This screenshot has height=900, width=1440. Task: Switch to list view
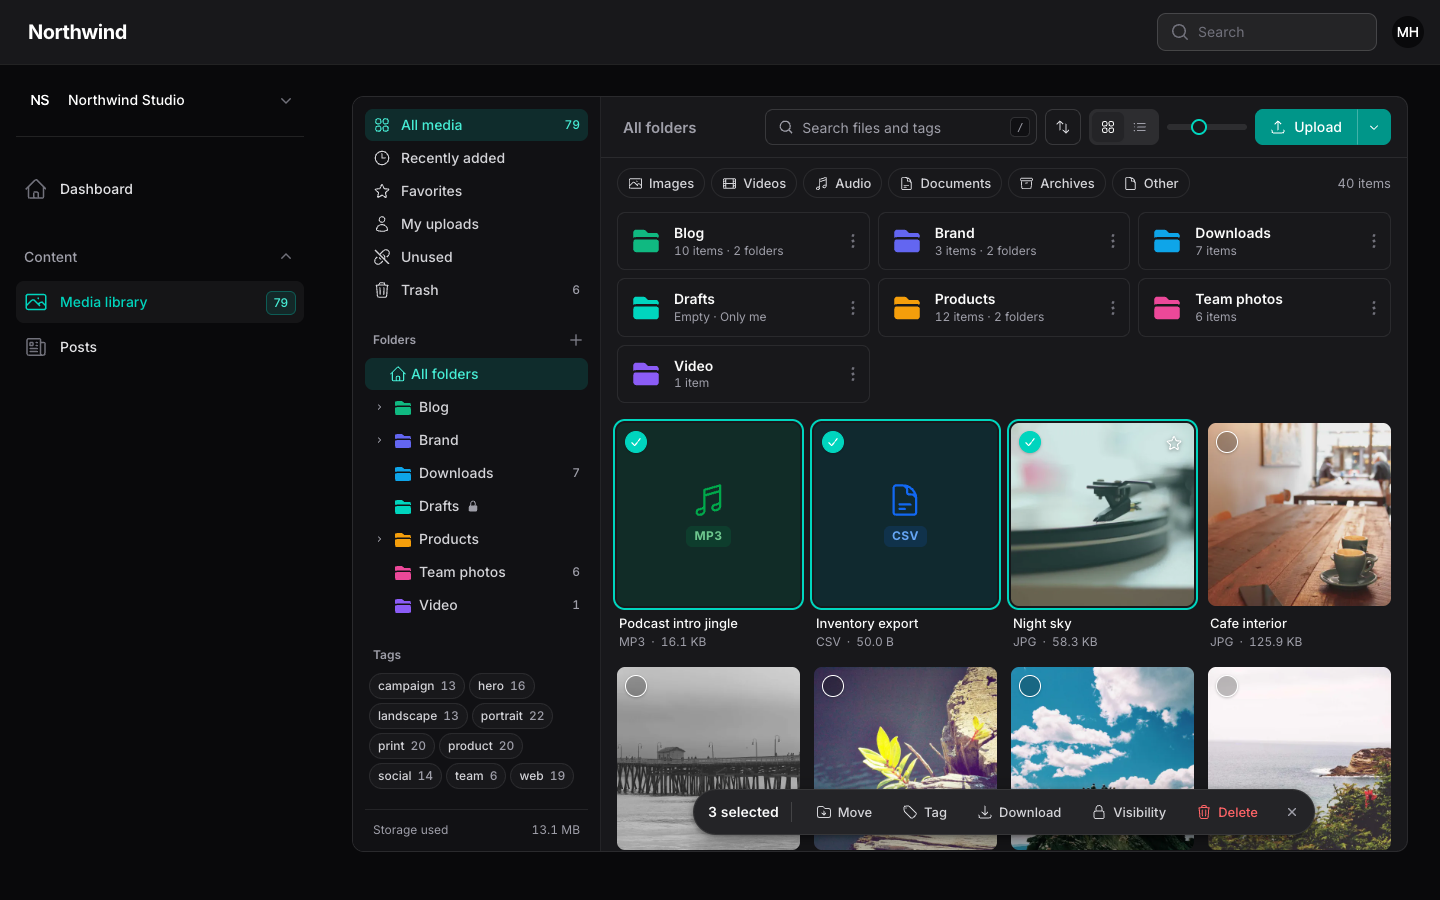point(1140,127)
